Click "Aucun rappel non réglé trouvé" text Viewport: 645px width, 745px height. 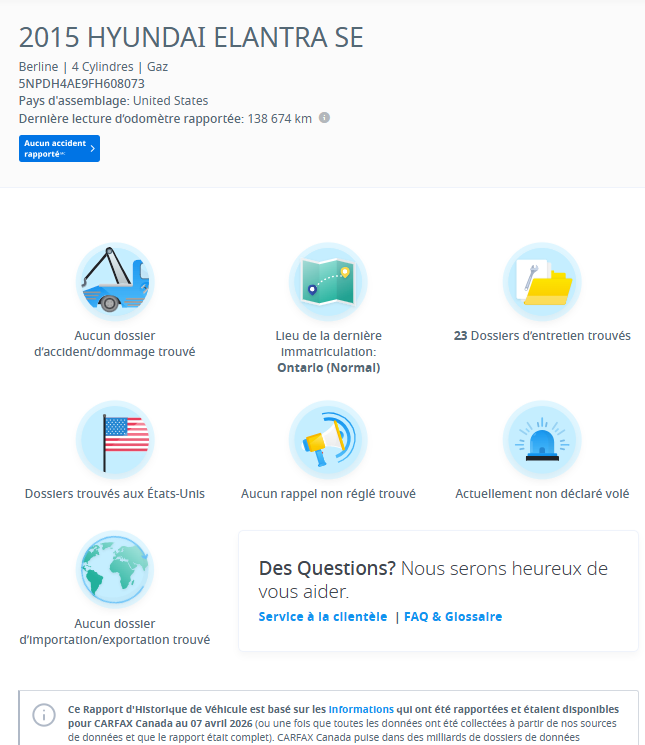[x=328, y=494]
